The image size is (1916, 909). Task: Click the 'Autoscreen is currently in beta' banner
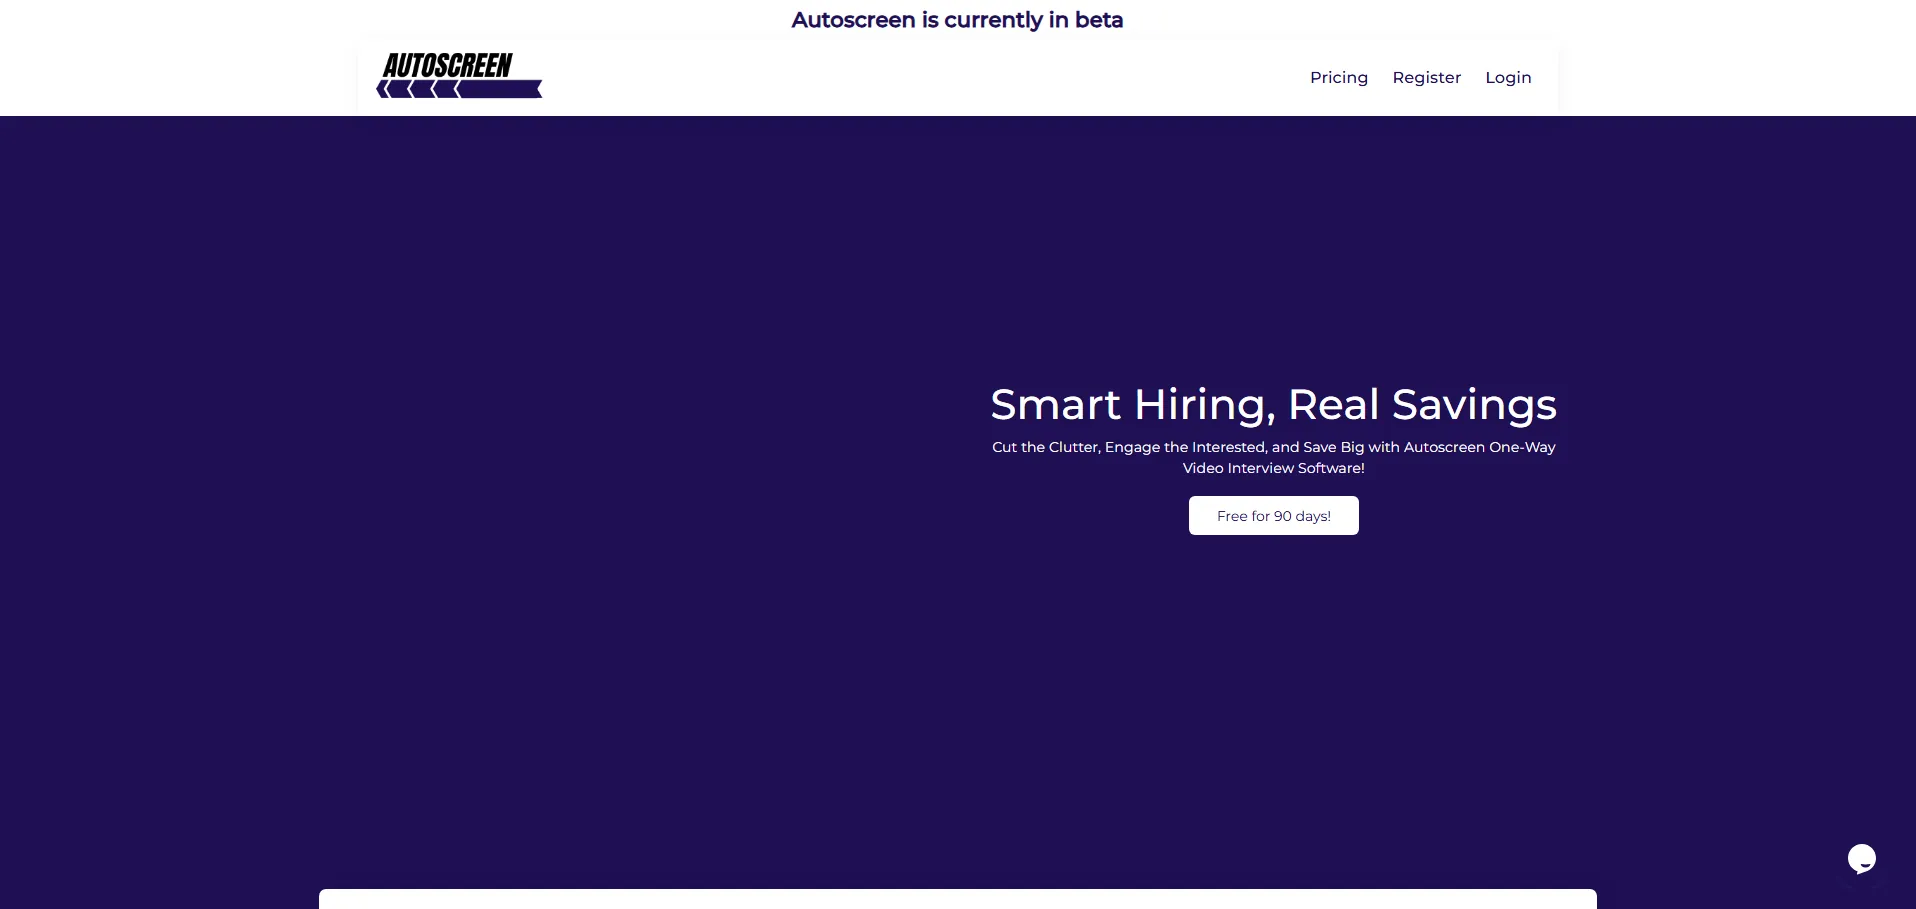coord(957,20)
